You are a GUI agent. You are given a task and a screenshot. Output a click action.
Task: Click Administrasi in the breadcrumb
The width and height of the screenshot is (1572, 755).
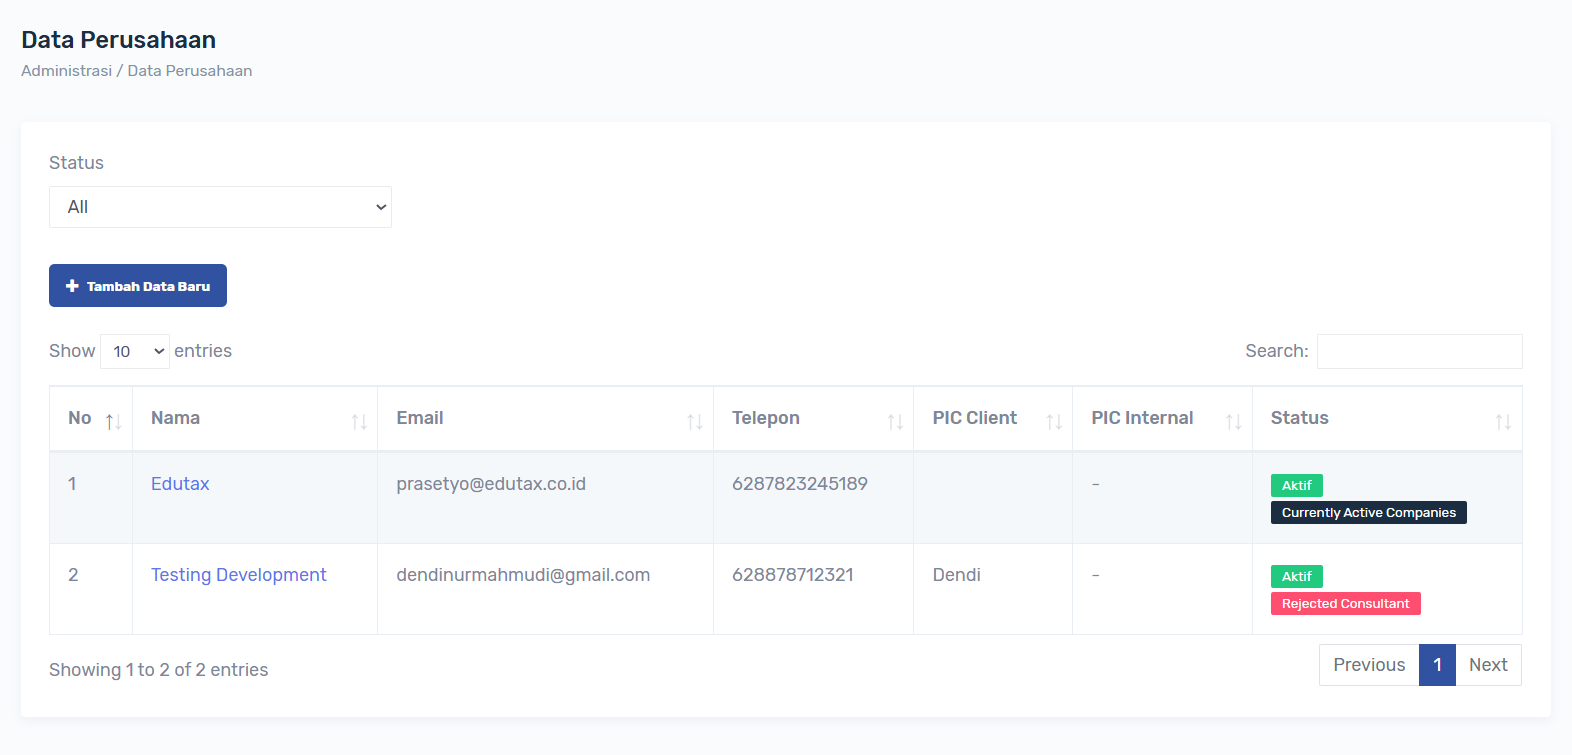(66, 71)
